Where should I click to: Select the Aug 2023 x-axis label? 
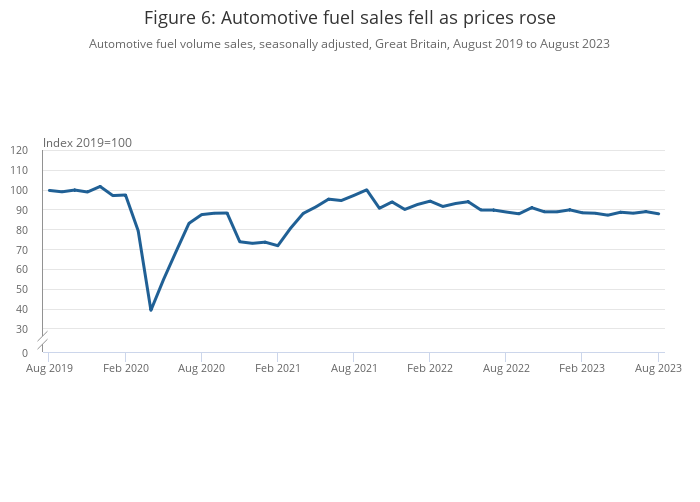[x=658, y=368]
